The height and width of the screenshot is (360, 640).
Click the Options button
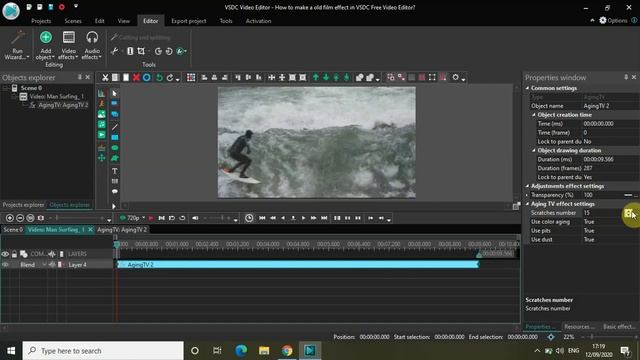[x=613, y=20]
